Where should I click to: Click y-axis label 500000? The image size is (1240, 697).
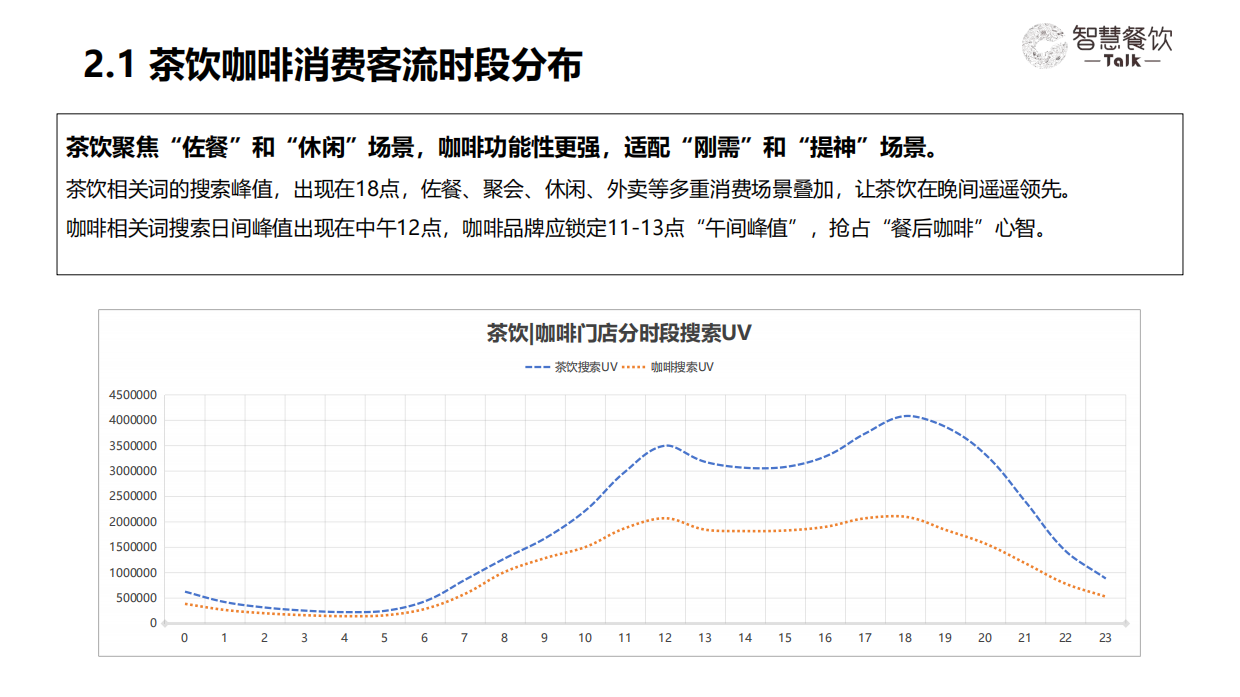136,598
